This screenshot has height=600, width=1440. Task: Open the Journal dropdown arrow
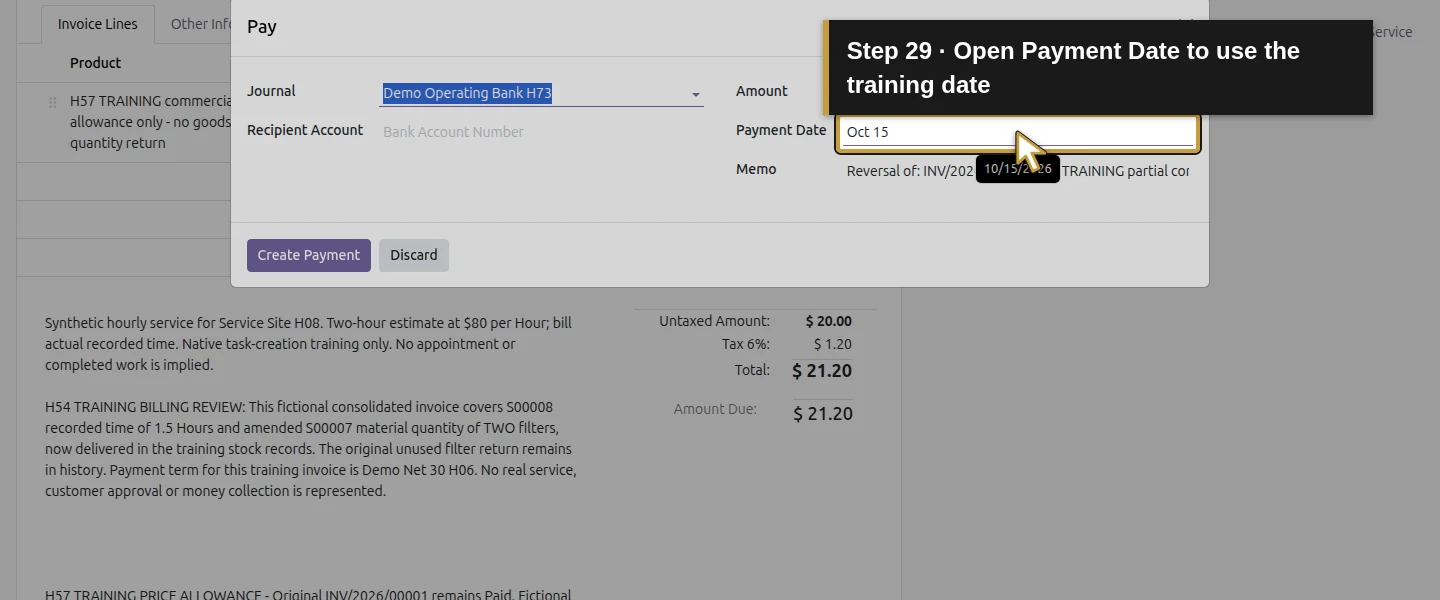point(695,94)
